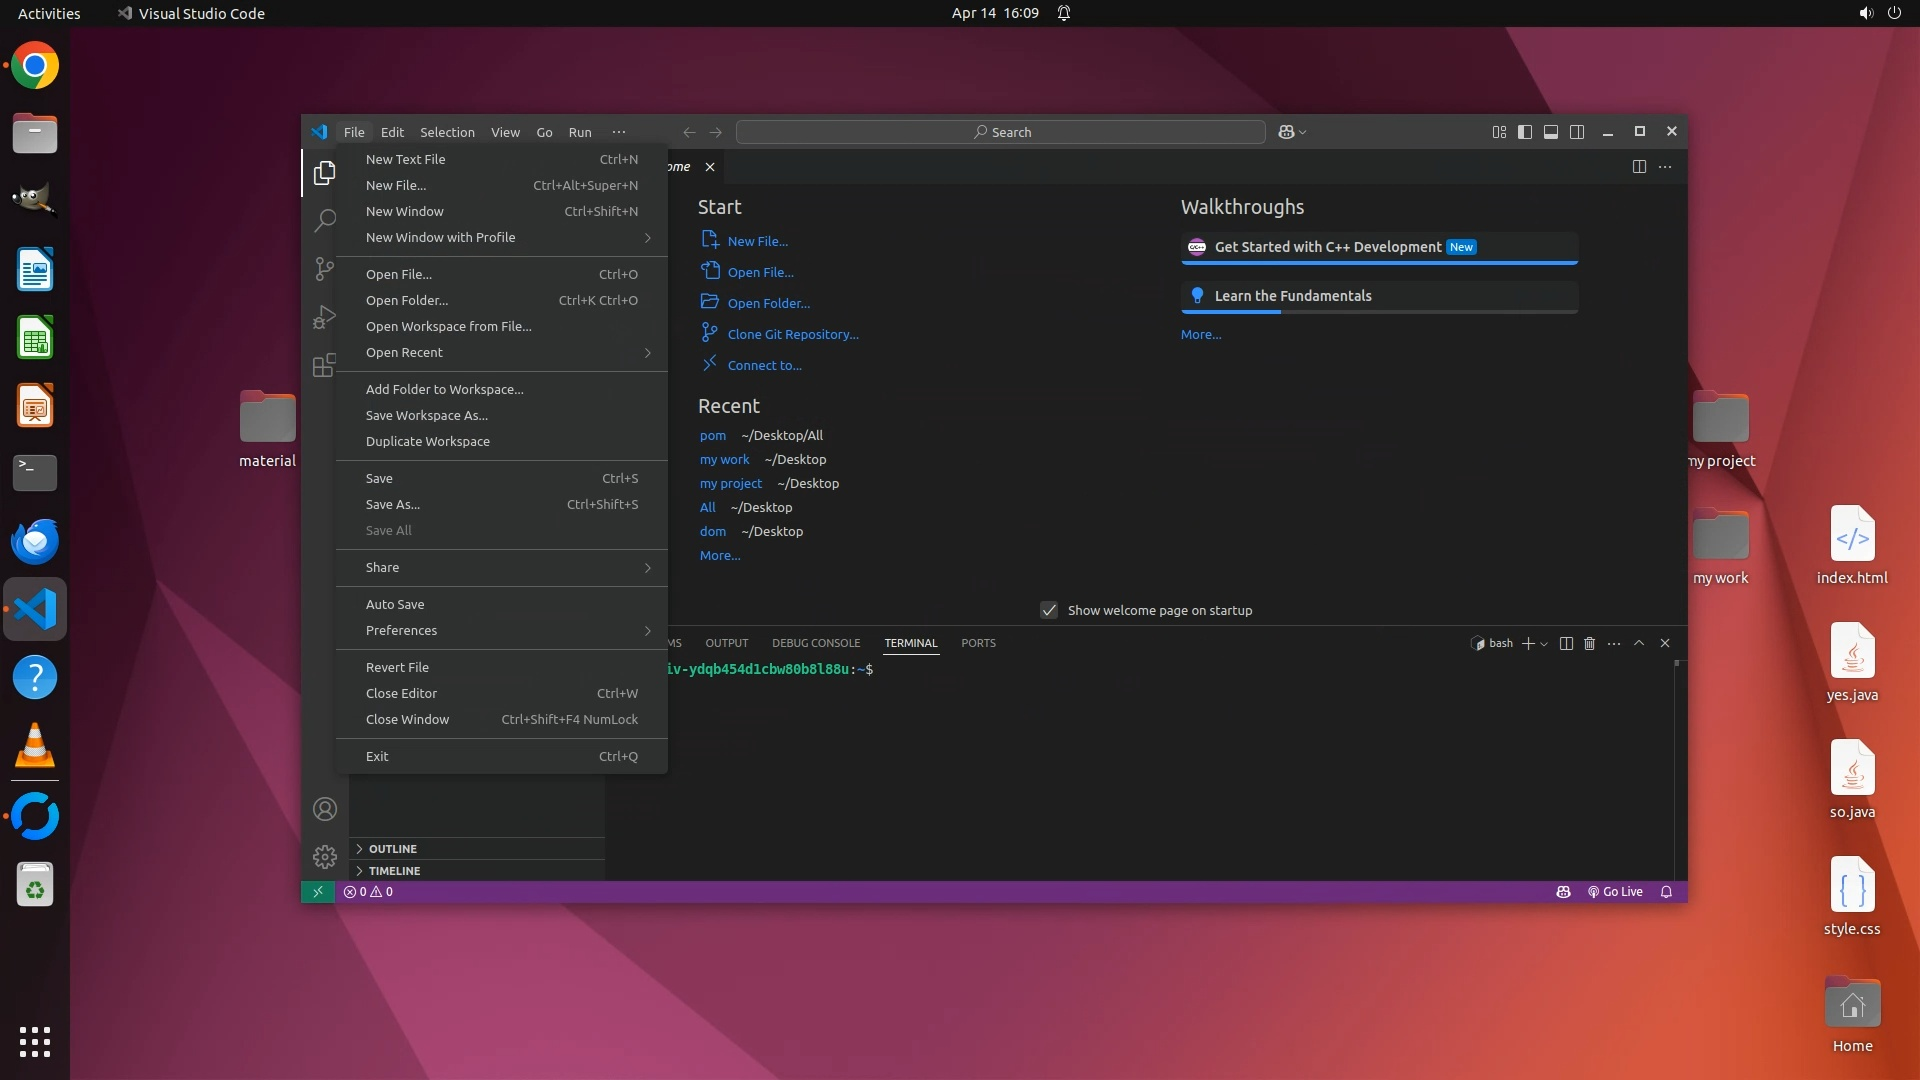This screenshot has height=1080, width=1920.
Task: Click the Manage gear icon
Action: [324, 857]
